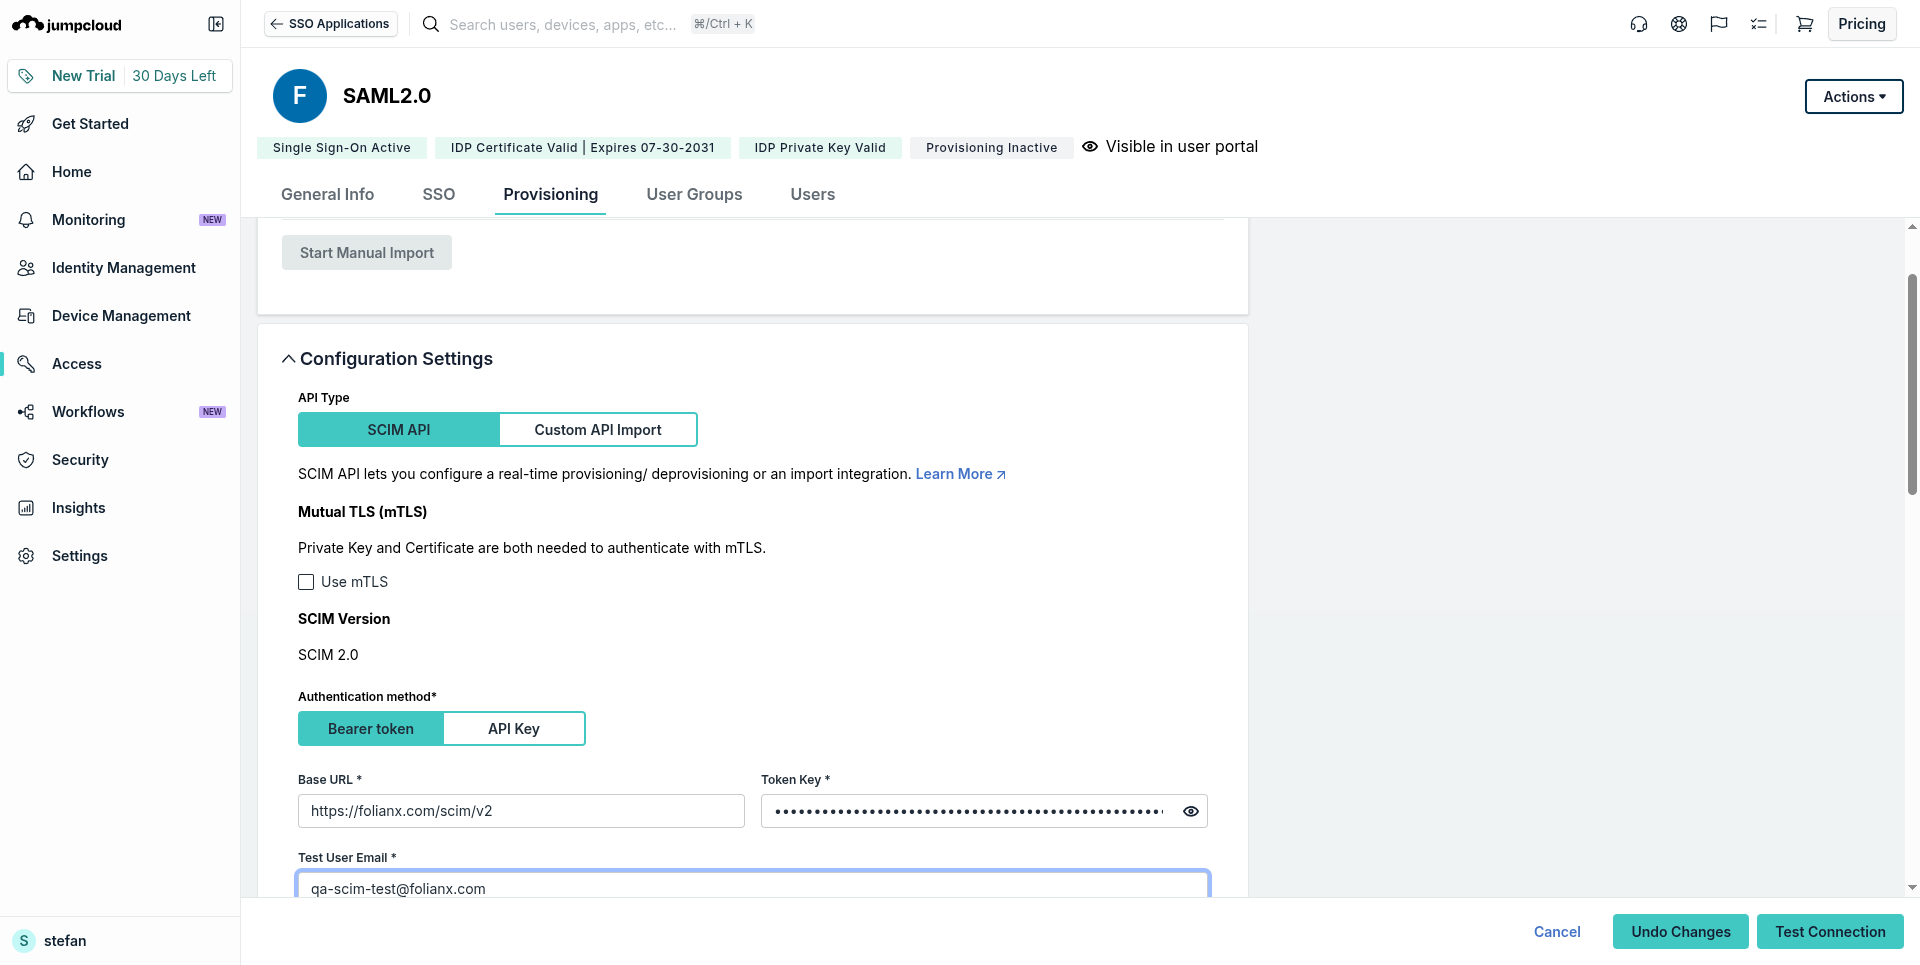
Task: Select the Provisioning tab
Action: click(x=551, y=194)
